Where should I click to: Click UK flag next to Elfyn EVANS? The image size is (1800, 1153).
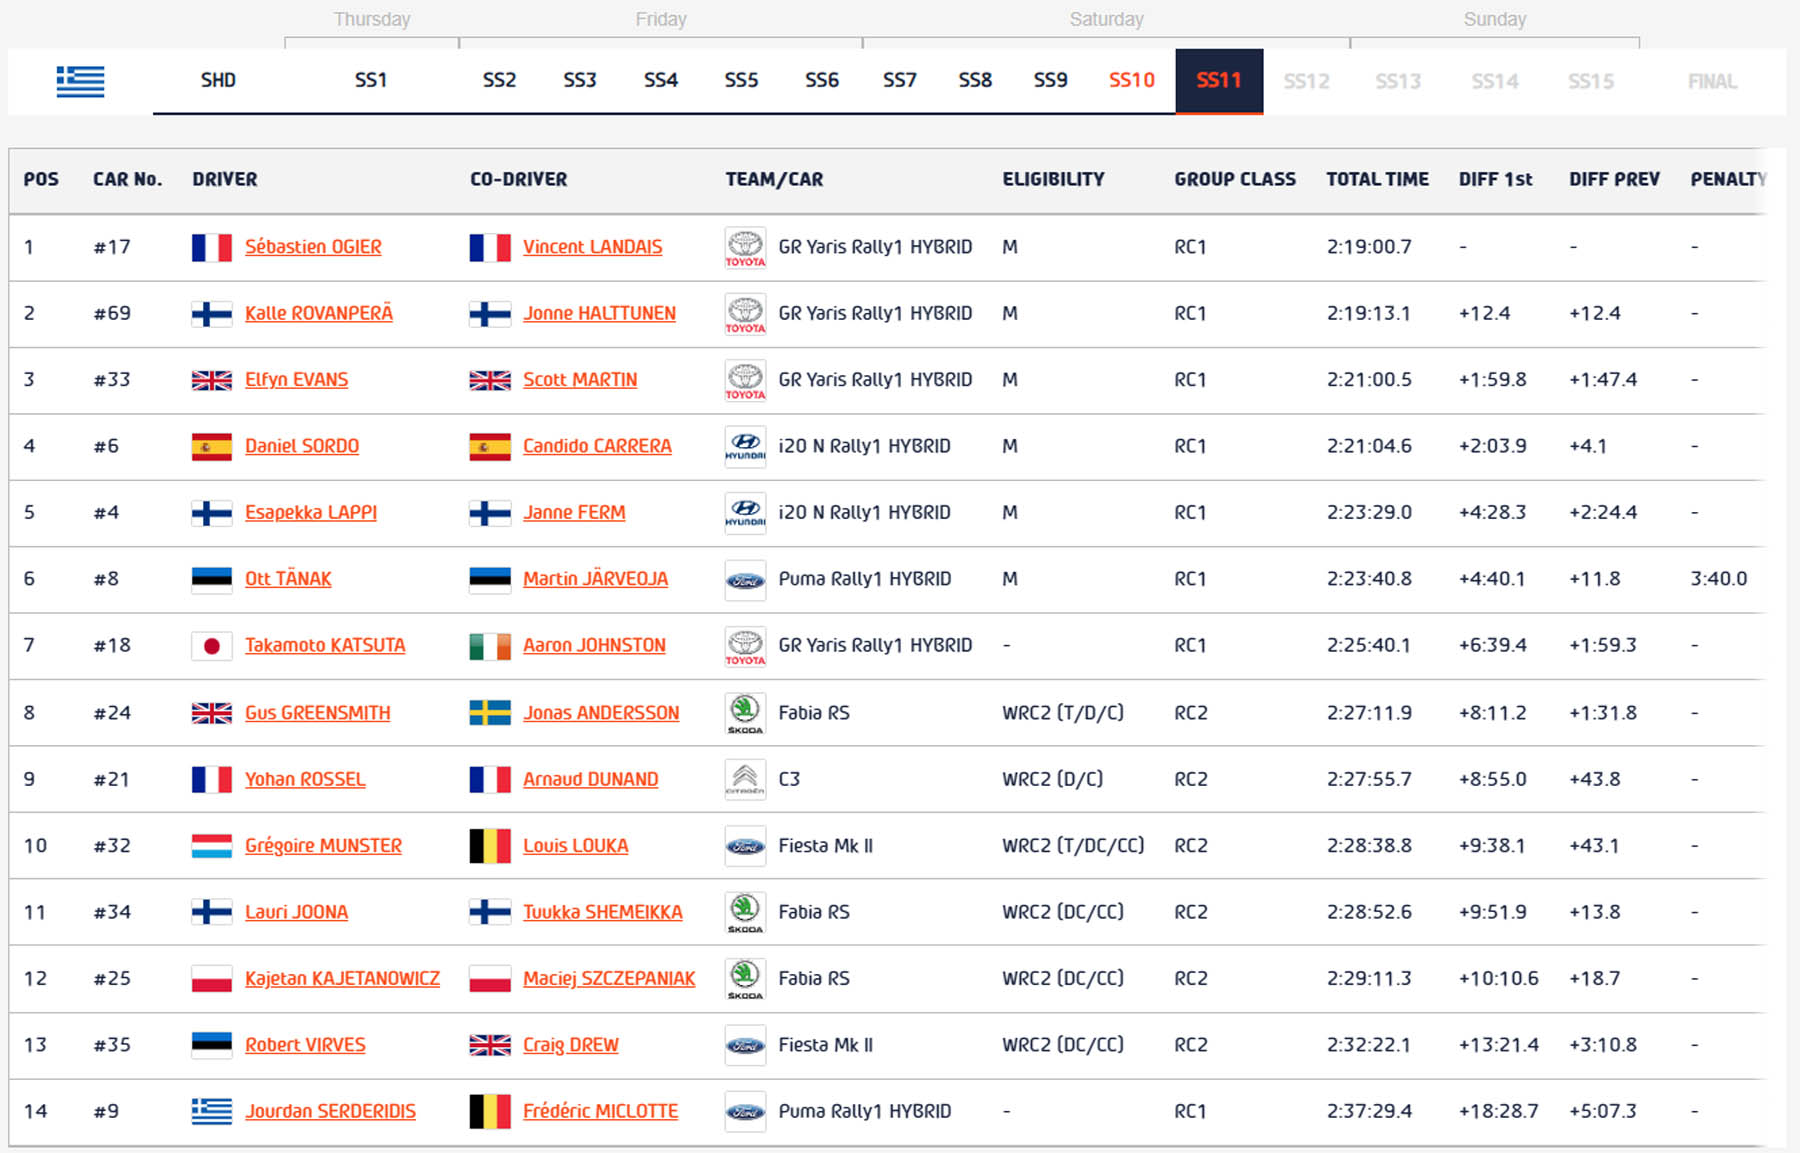(x=211, y=380)
